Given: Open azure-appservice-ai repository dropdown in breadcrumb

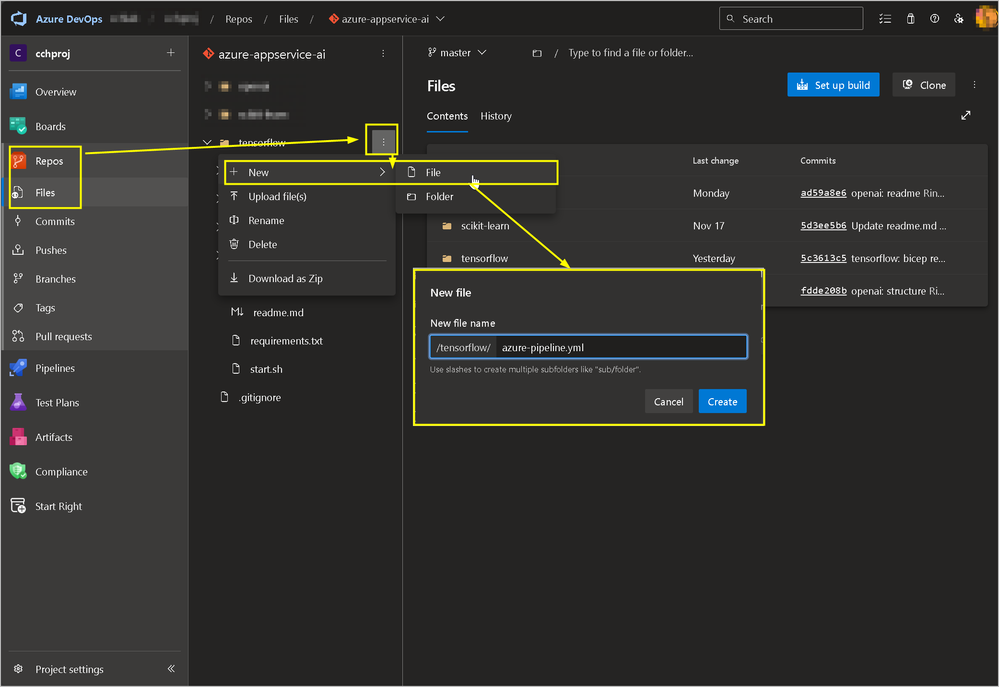Looking at the screenshot, I should pos(386,19).
